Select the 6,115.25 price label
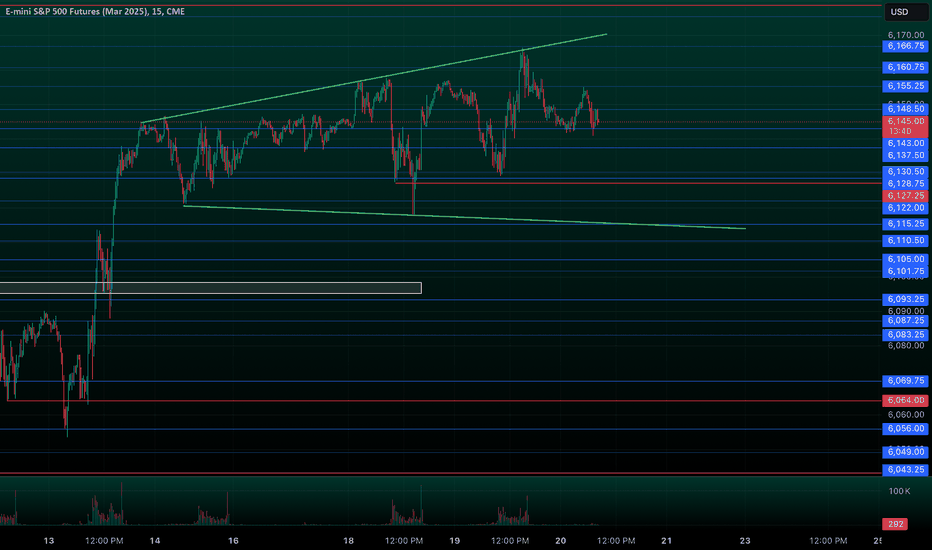The width and height of the screenshot is (932, 550). tap(905, 224)
